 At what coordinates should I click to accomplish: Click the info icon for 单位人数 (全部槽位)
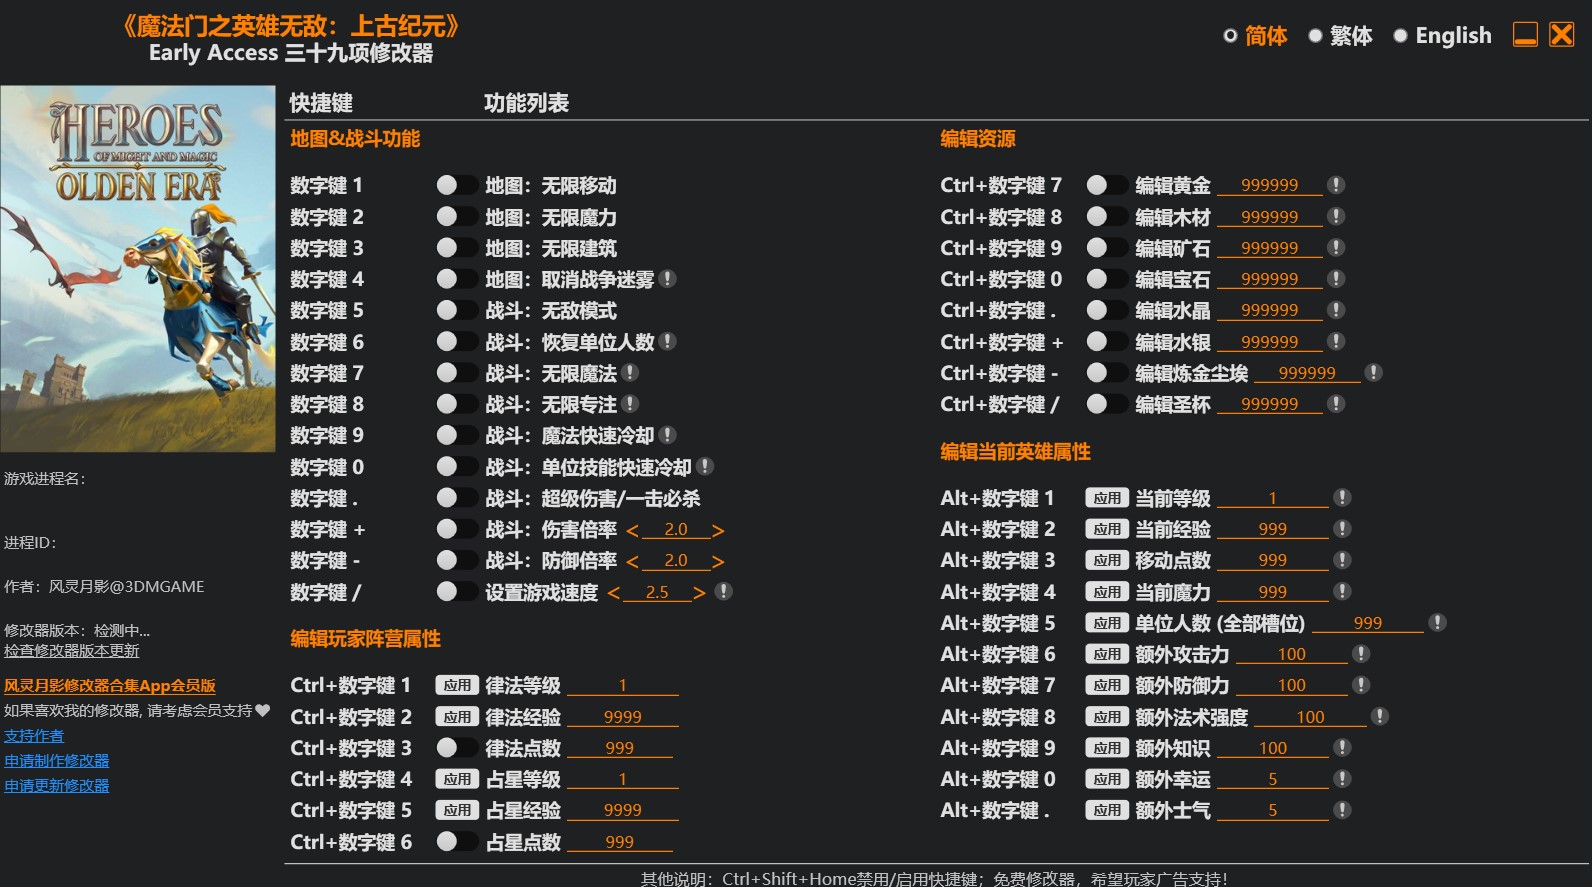tap(1438, 622)
